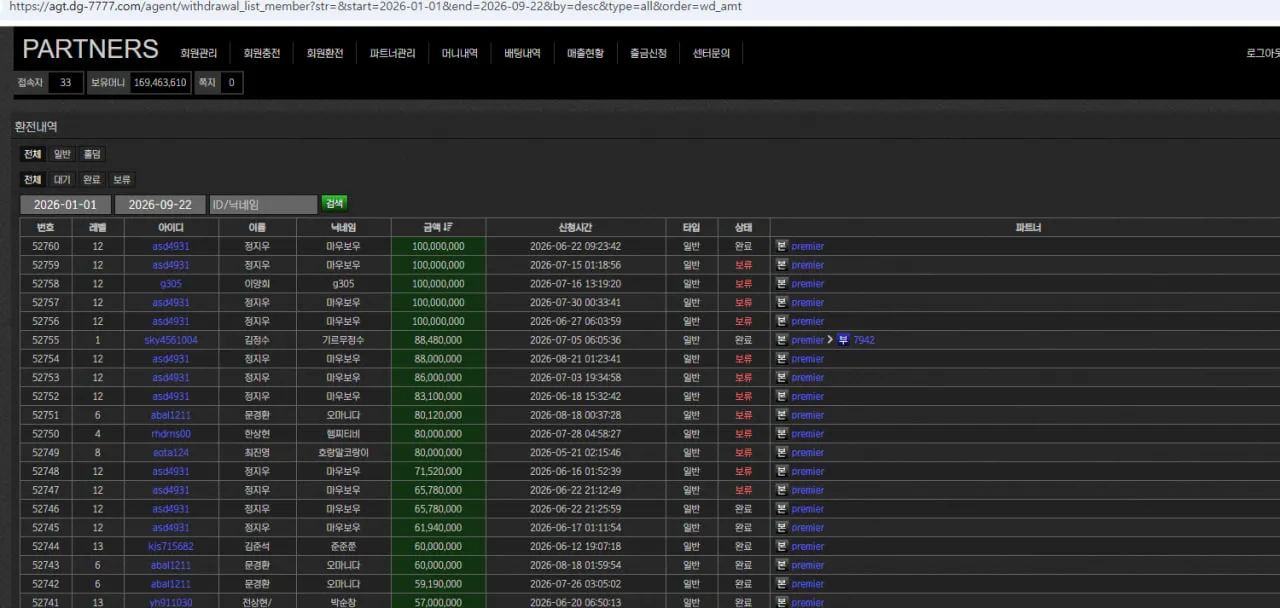Click the 본 badge in row 52745
The width and height of the screenshot is (1280, 608).
(782, 527)
